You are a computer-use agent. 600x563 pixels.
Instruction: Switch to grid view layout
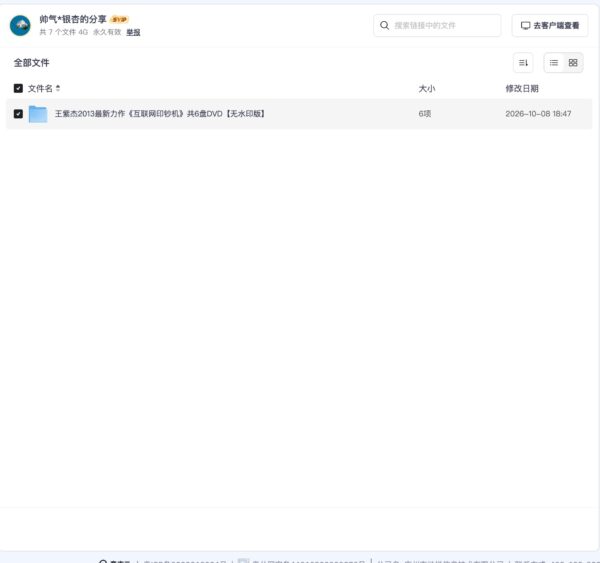tap(573, 63)
